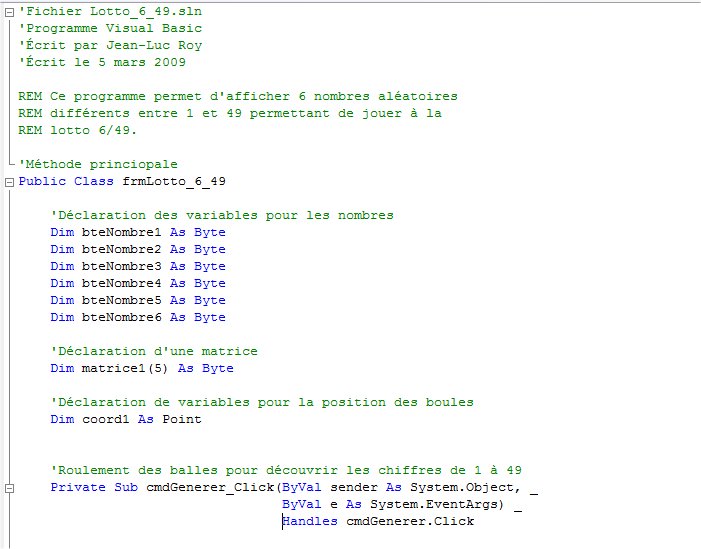The width and height of the screenshot is (701, 549).
Task: Click the line 'REM lotto 6/49.'
Action: click(x=77, y=130)
